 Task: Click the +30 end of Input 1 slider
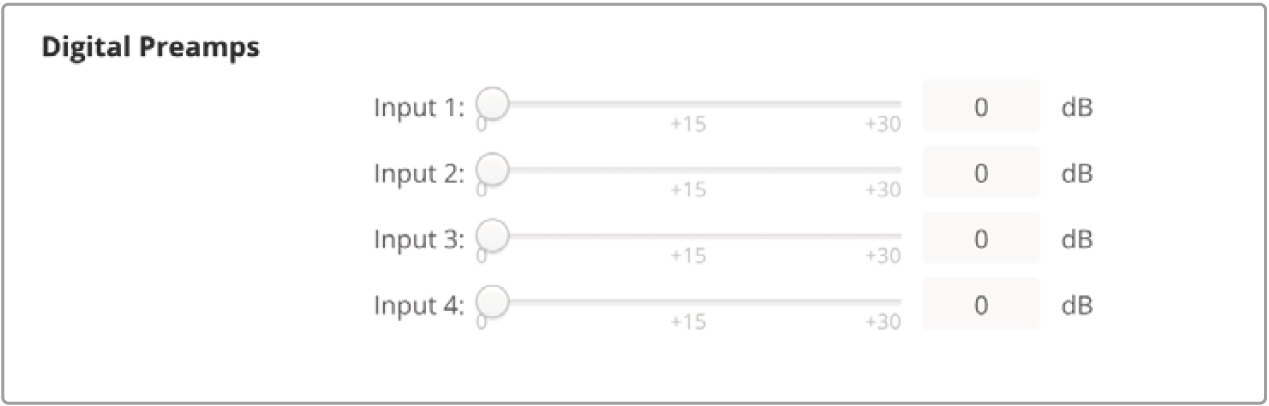(x=897, y=103)
